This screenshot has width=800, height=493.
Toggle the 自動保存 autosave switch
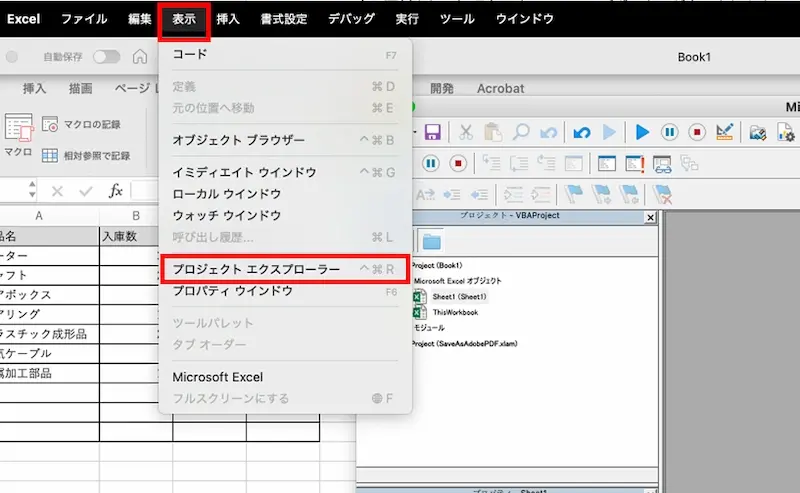click(107, 57)
